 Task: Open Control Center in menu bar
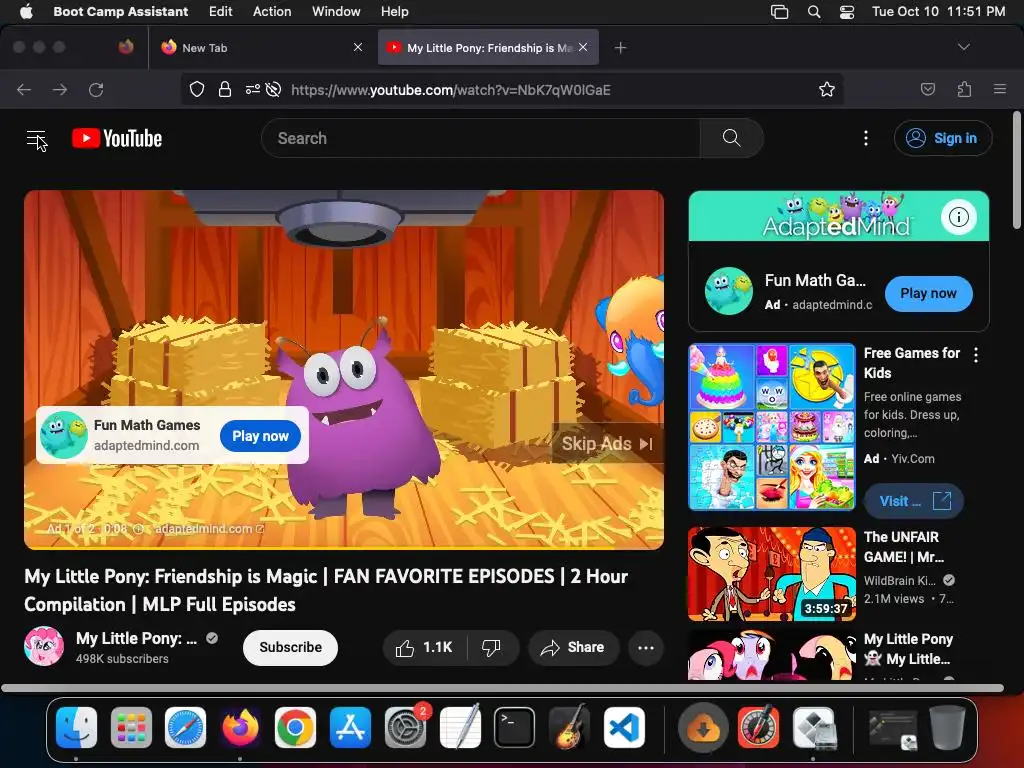(x=847, y=12)
